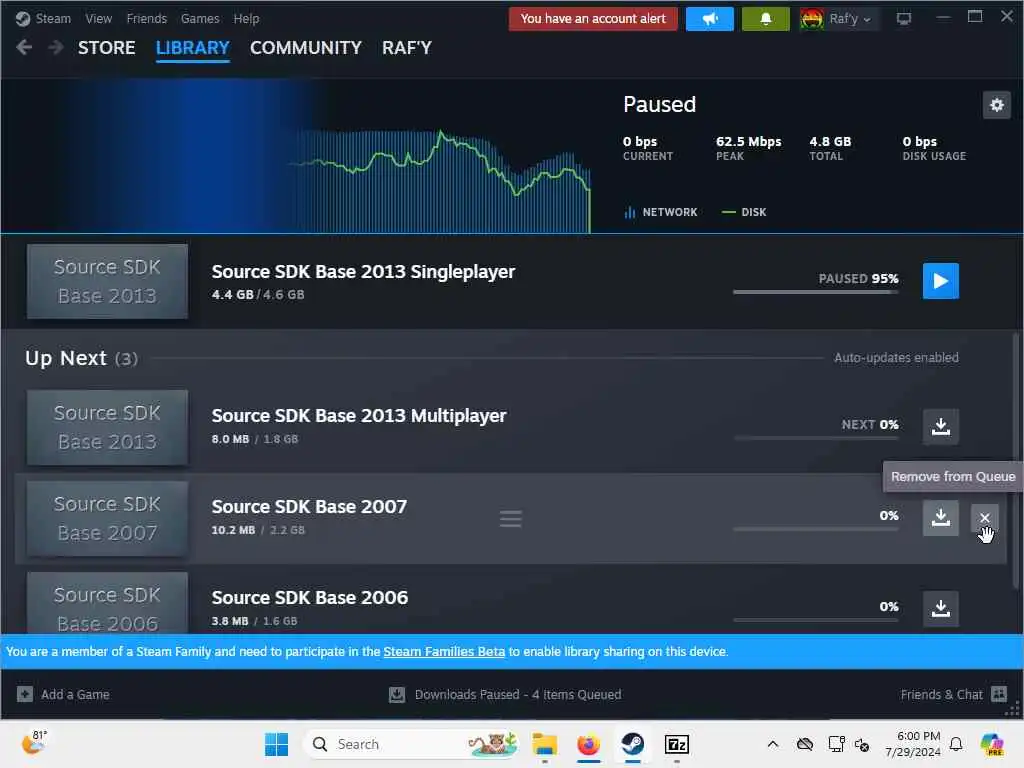Click the Steam logo menu
The height and width of the screenshot is (768, 1024).
click(x=43, y=18)
